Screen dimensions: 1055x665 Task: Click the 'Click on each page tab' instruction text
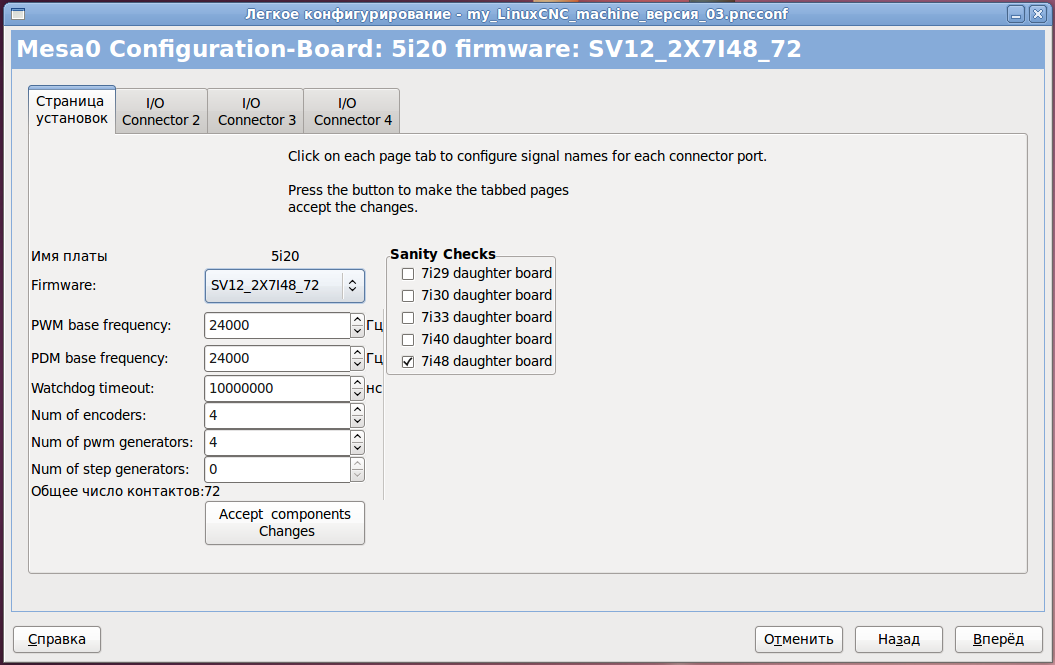click(528, 156)
